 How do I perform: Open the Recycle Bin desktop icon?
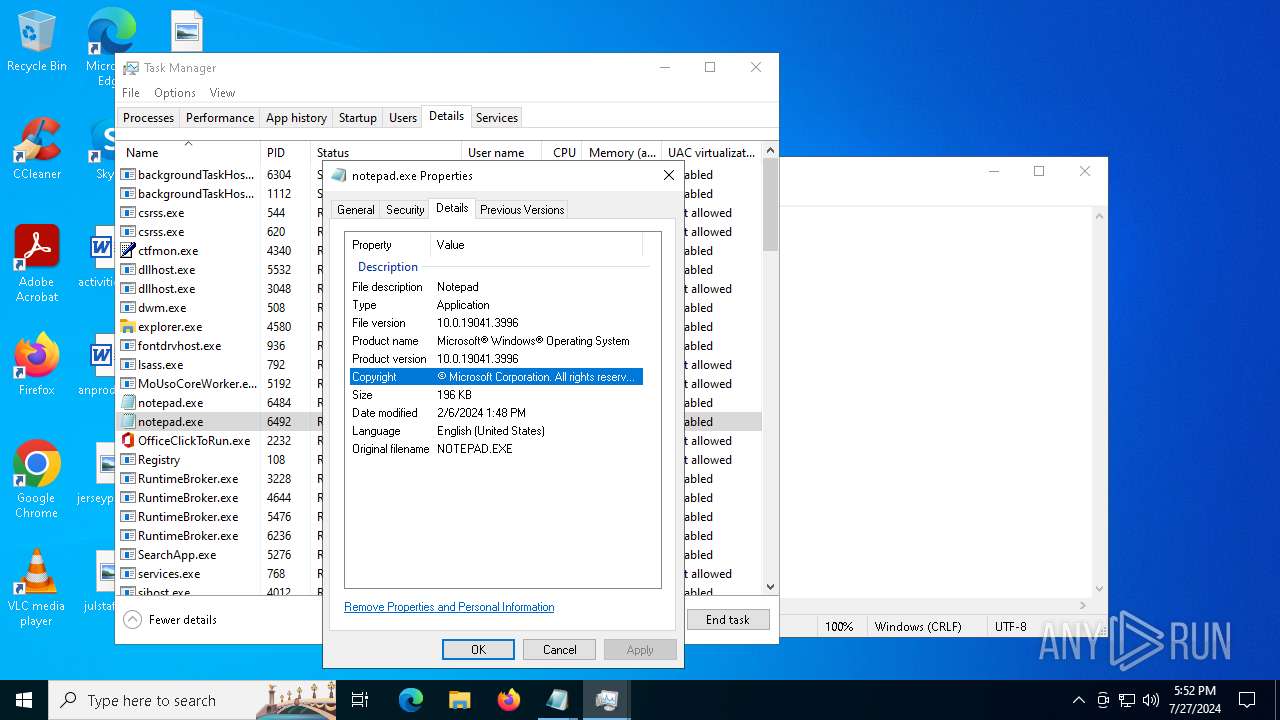coord(37,42)
